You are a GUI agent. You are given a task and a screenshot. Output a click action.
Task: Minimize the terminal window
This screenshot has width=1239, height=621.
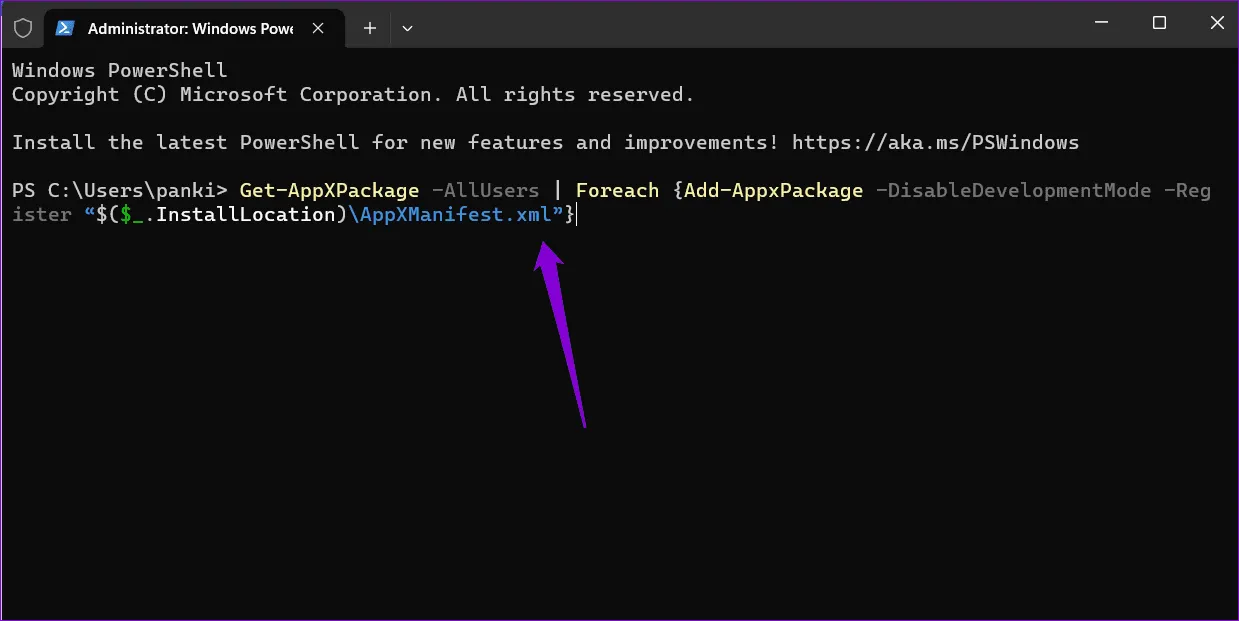tap(1101, 24)
